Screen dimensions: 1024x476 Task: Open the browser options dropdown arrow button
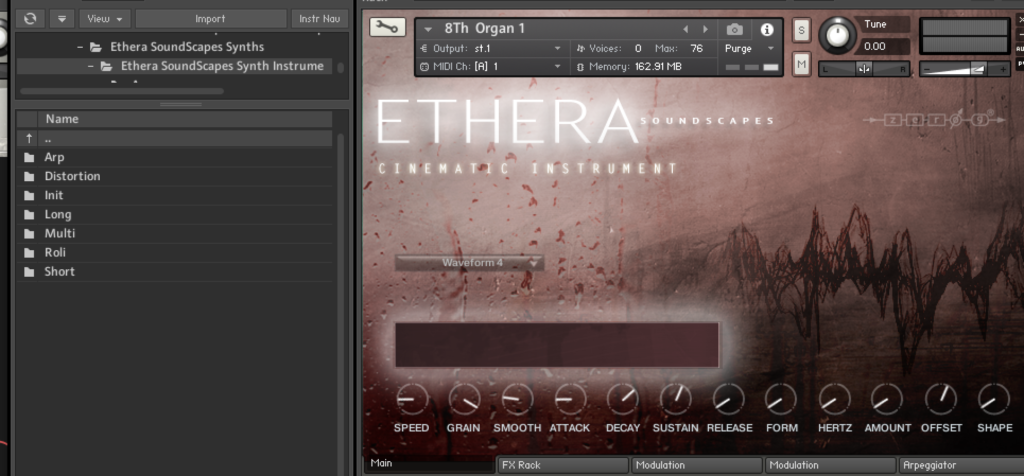pos(62,18)
